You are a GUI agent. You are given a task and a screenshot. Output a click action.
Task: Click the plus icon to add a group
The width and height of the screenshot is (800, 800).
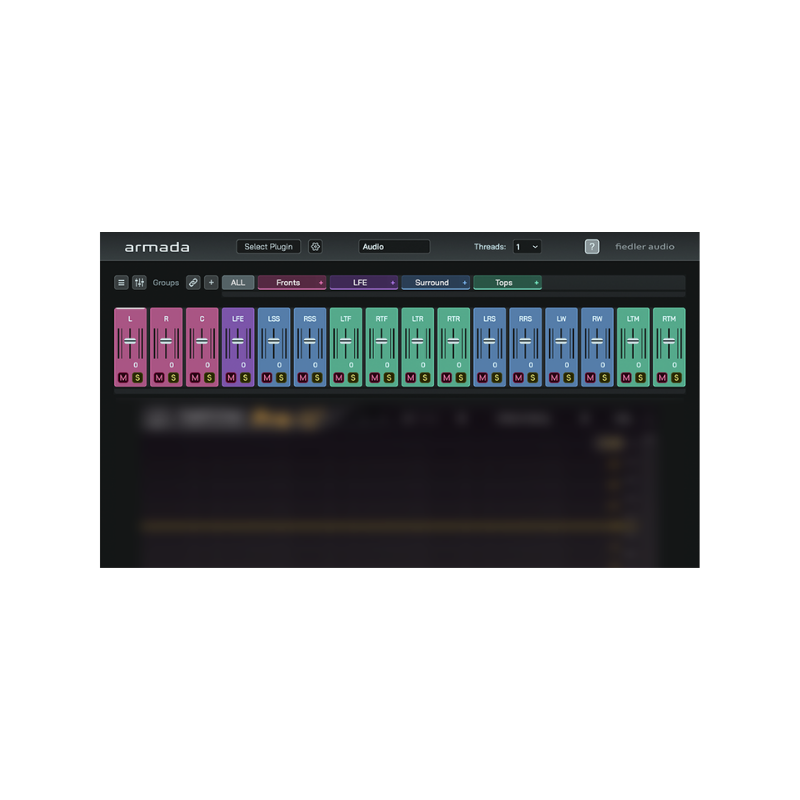click(x=211, y=283)
